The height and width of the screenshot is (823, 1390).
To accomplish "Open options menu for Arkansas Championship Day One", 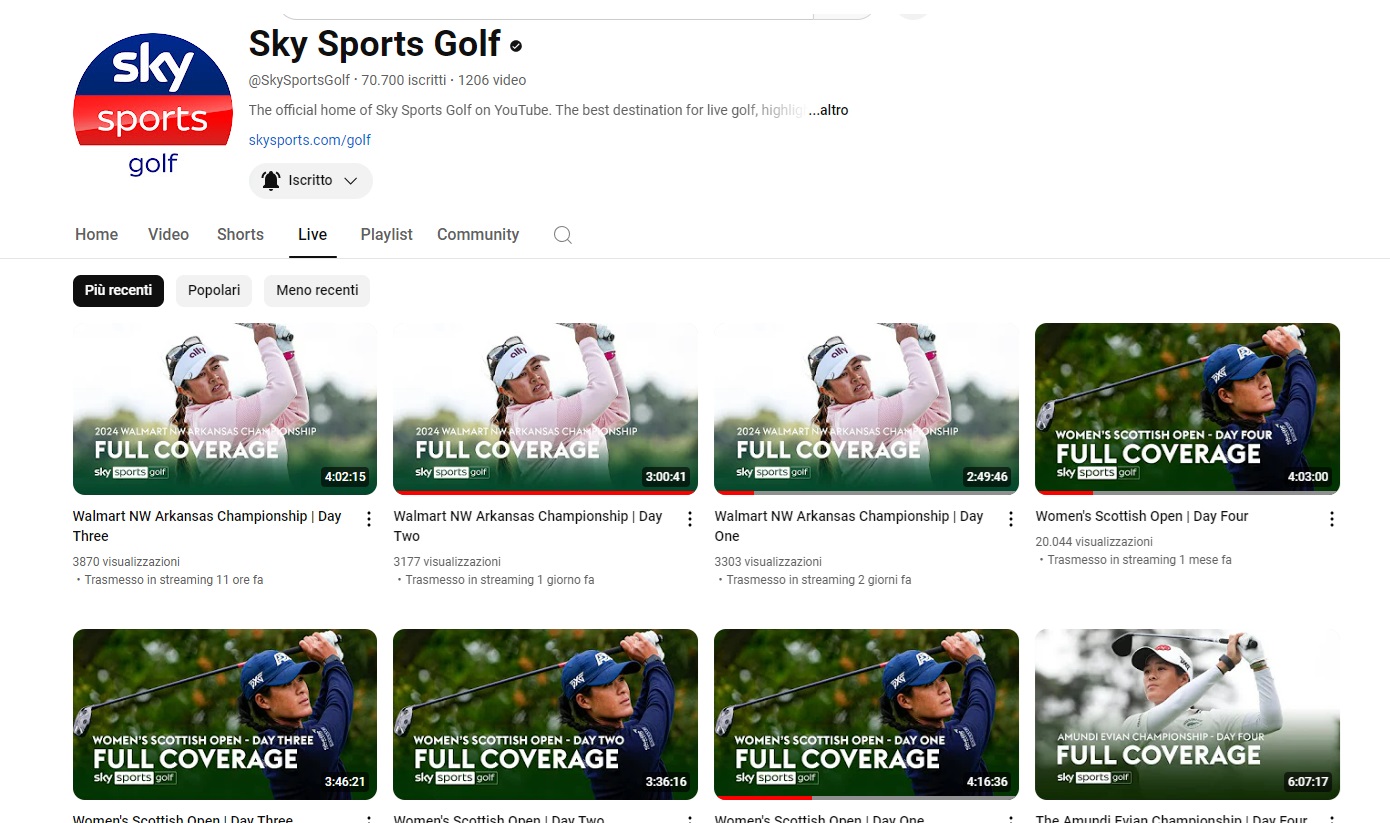I will click(1010, 519).
